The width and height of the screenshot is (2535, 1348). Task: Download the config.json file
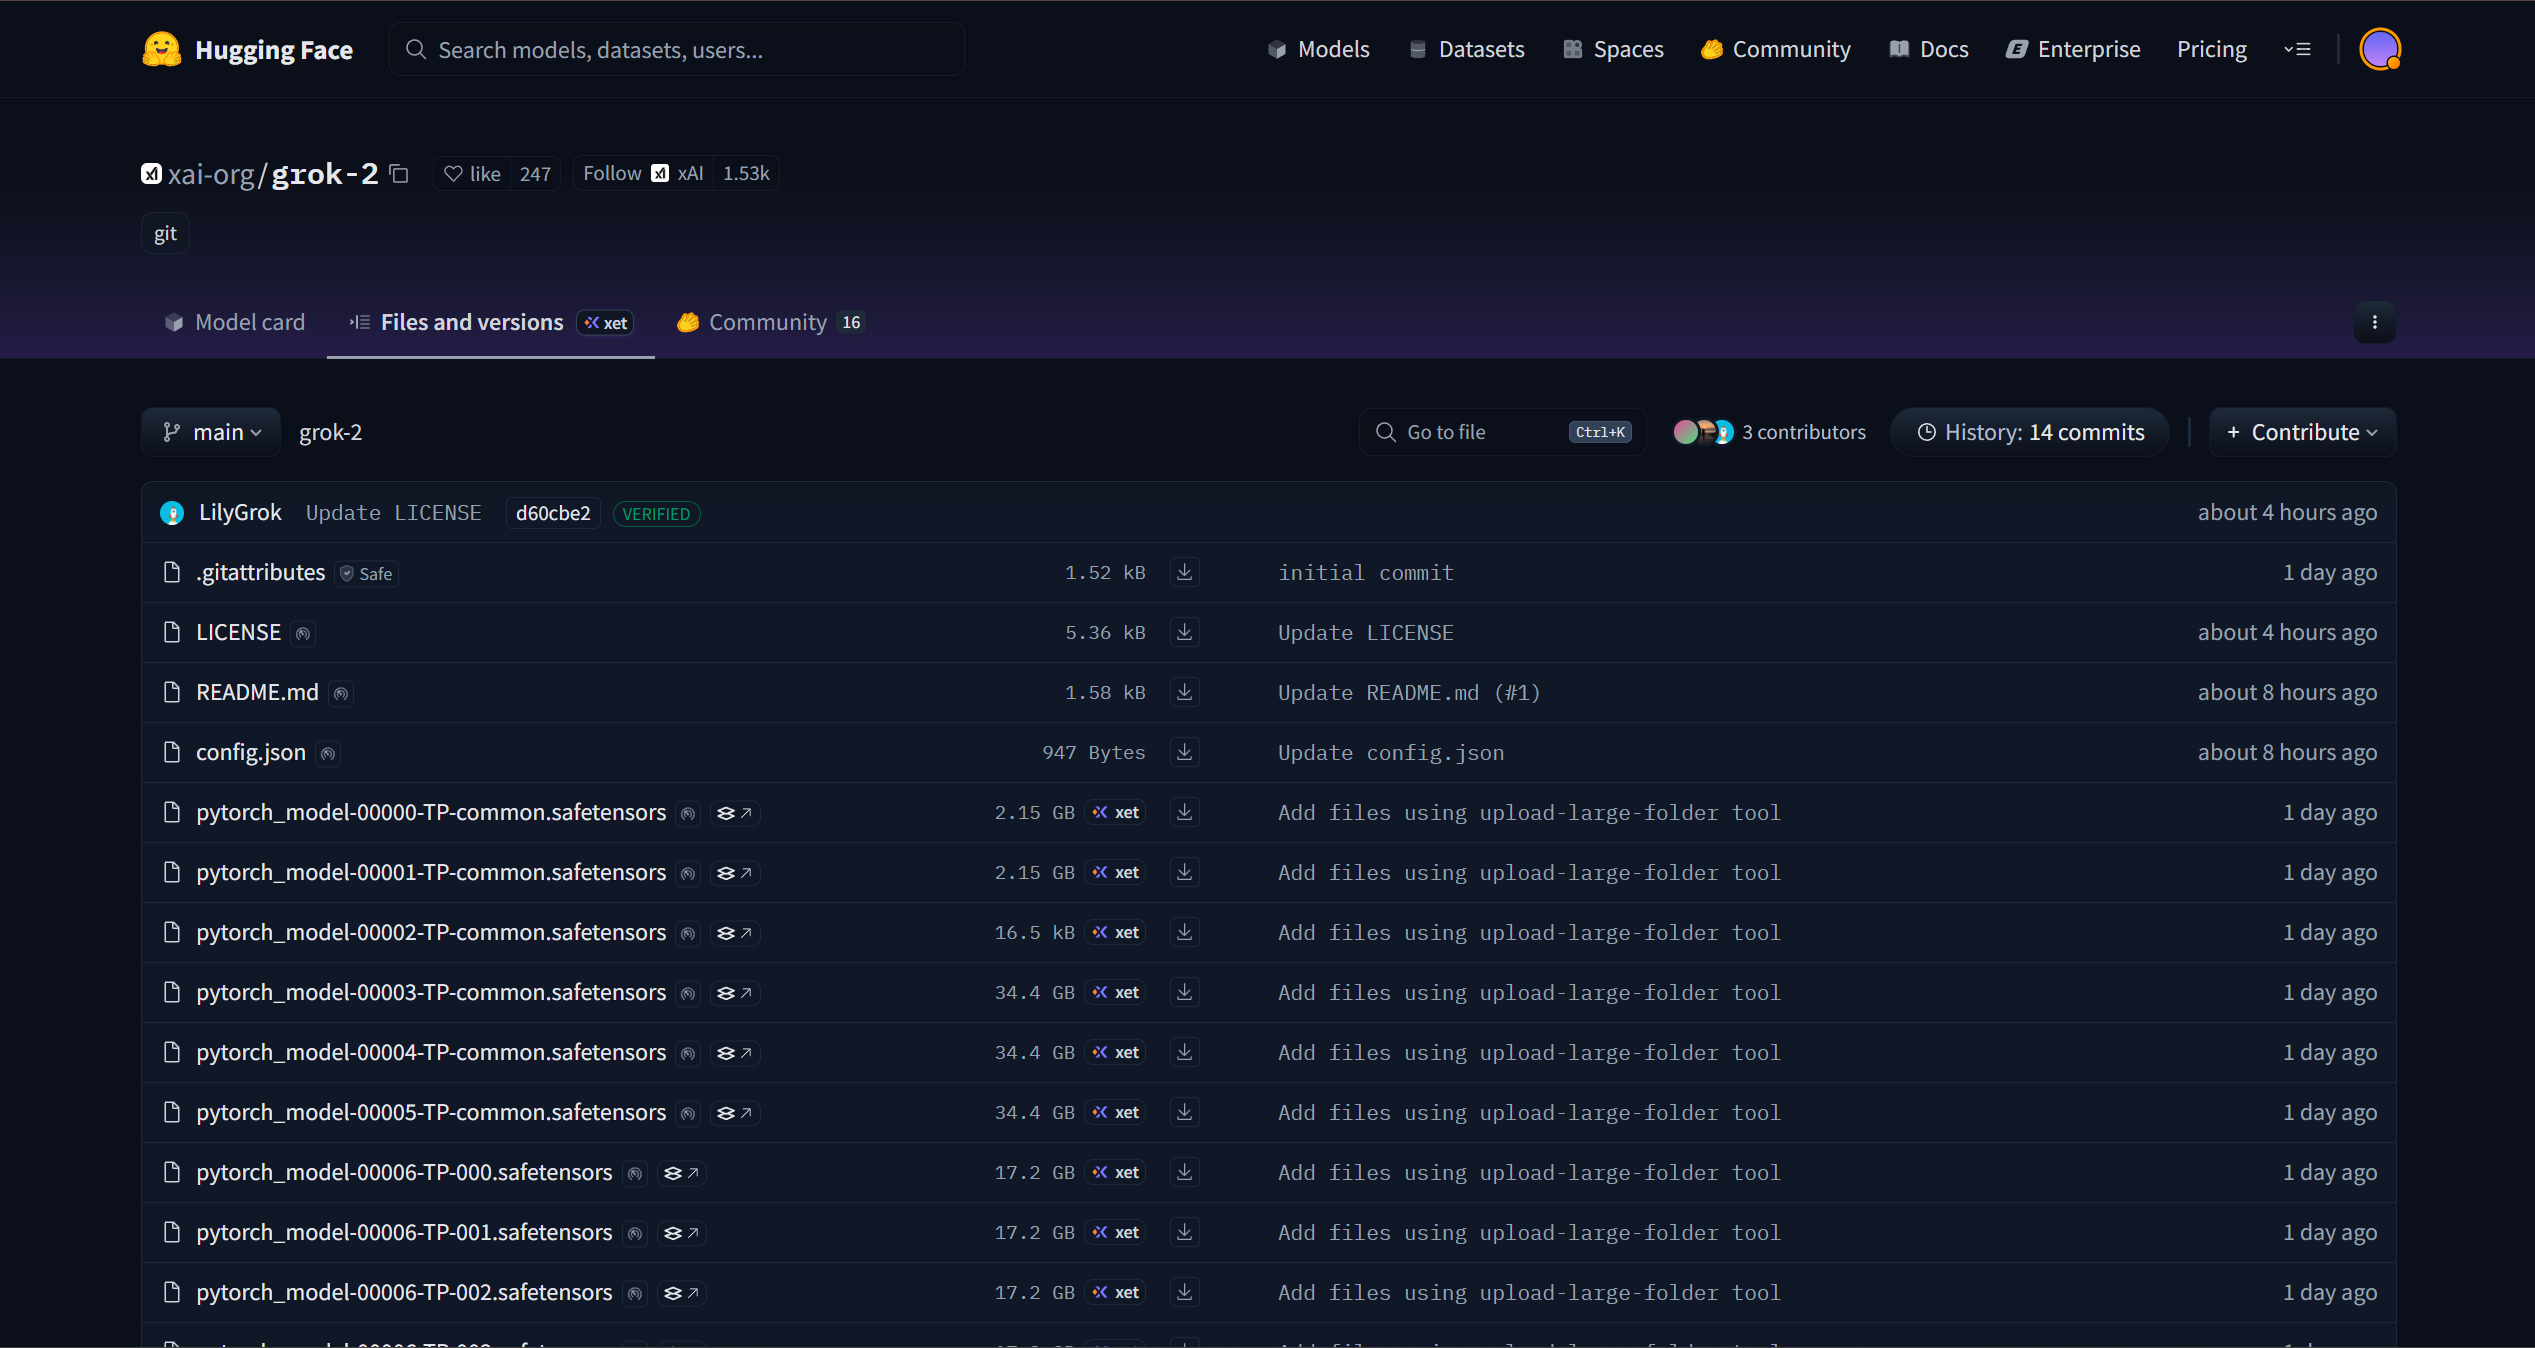pos(1184,752)
